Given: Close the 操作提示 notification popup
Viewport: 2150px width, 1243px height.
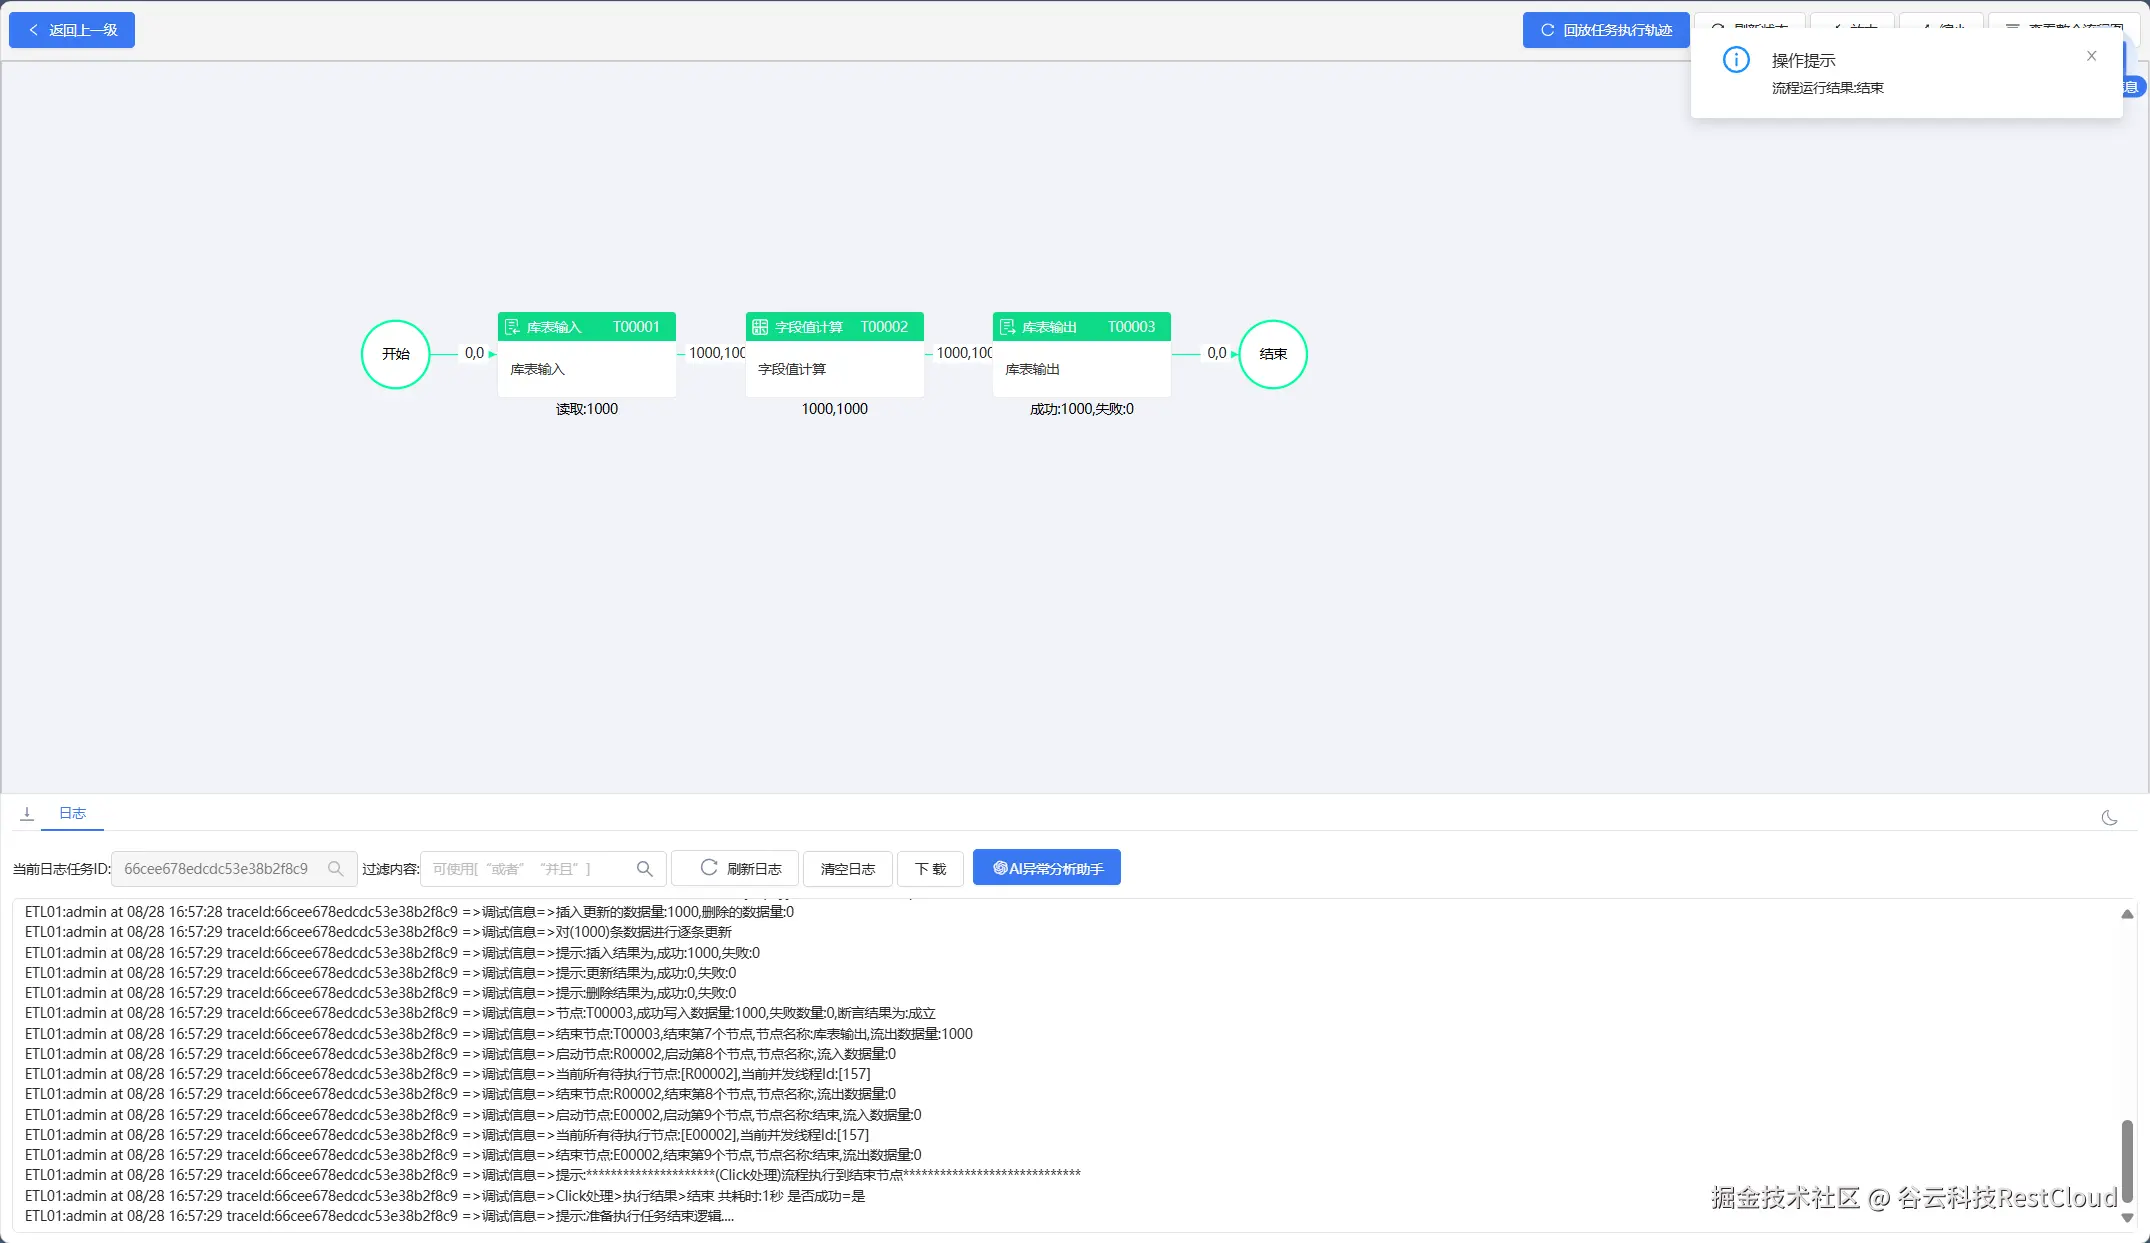Looking at the screenshot, I should (2091, 56).
